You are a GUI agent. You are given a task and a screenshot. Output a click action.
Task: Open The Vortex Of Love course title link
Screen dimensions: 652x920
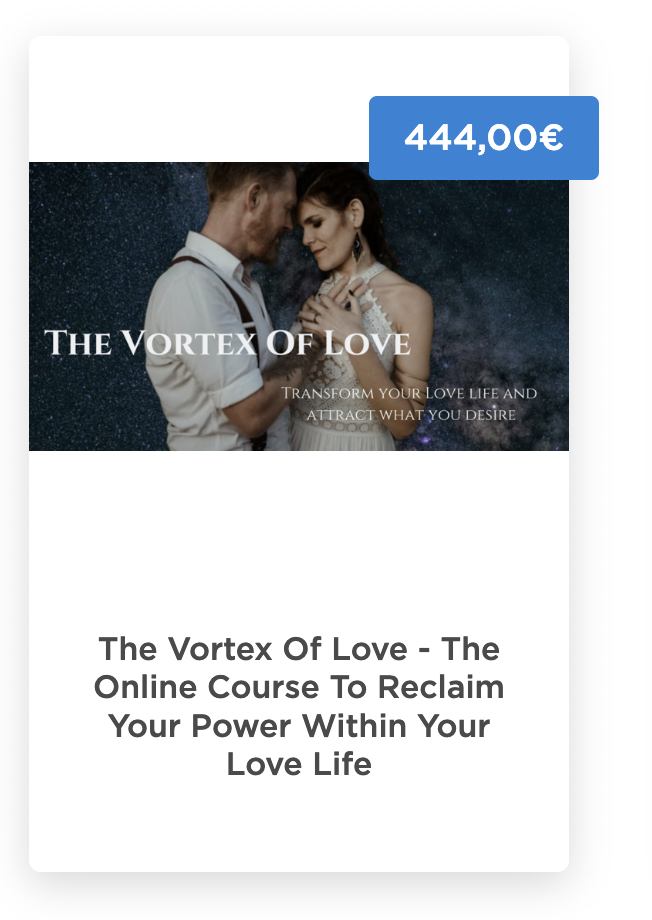coord(299,706)
